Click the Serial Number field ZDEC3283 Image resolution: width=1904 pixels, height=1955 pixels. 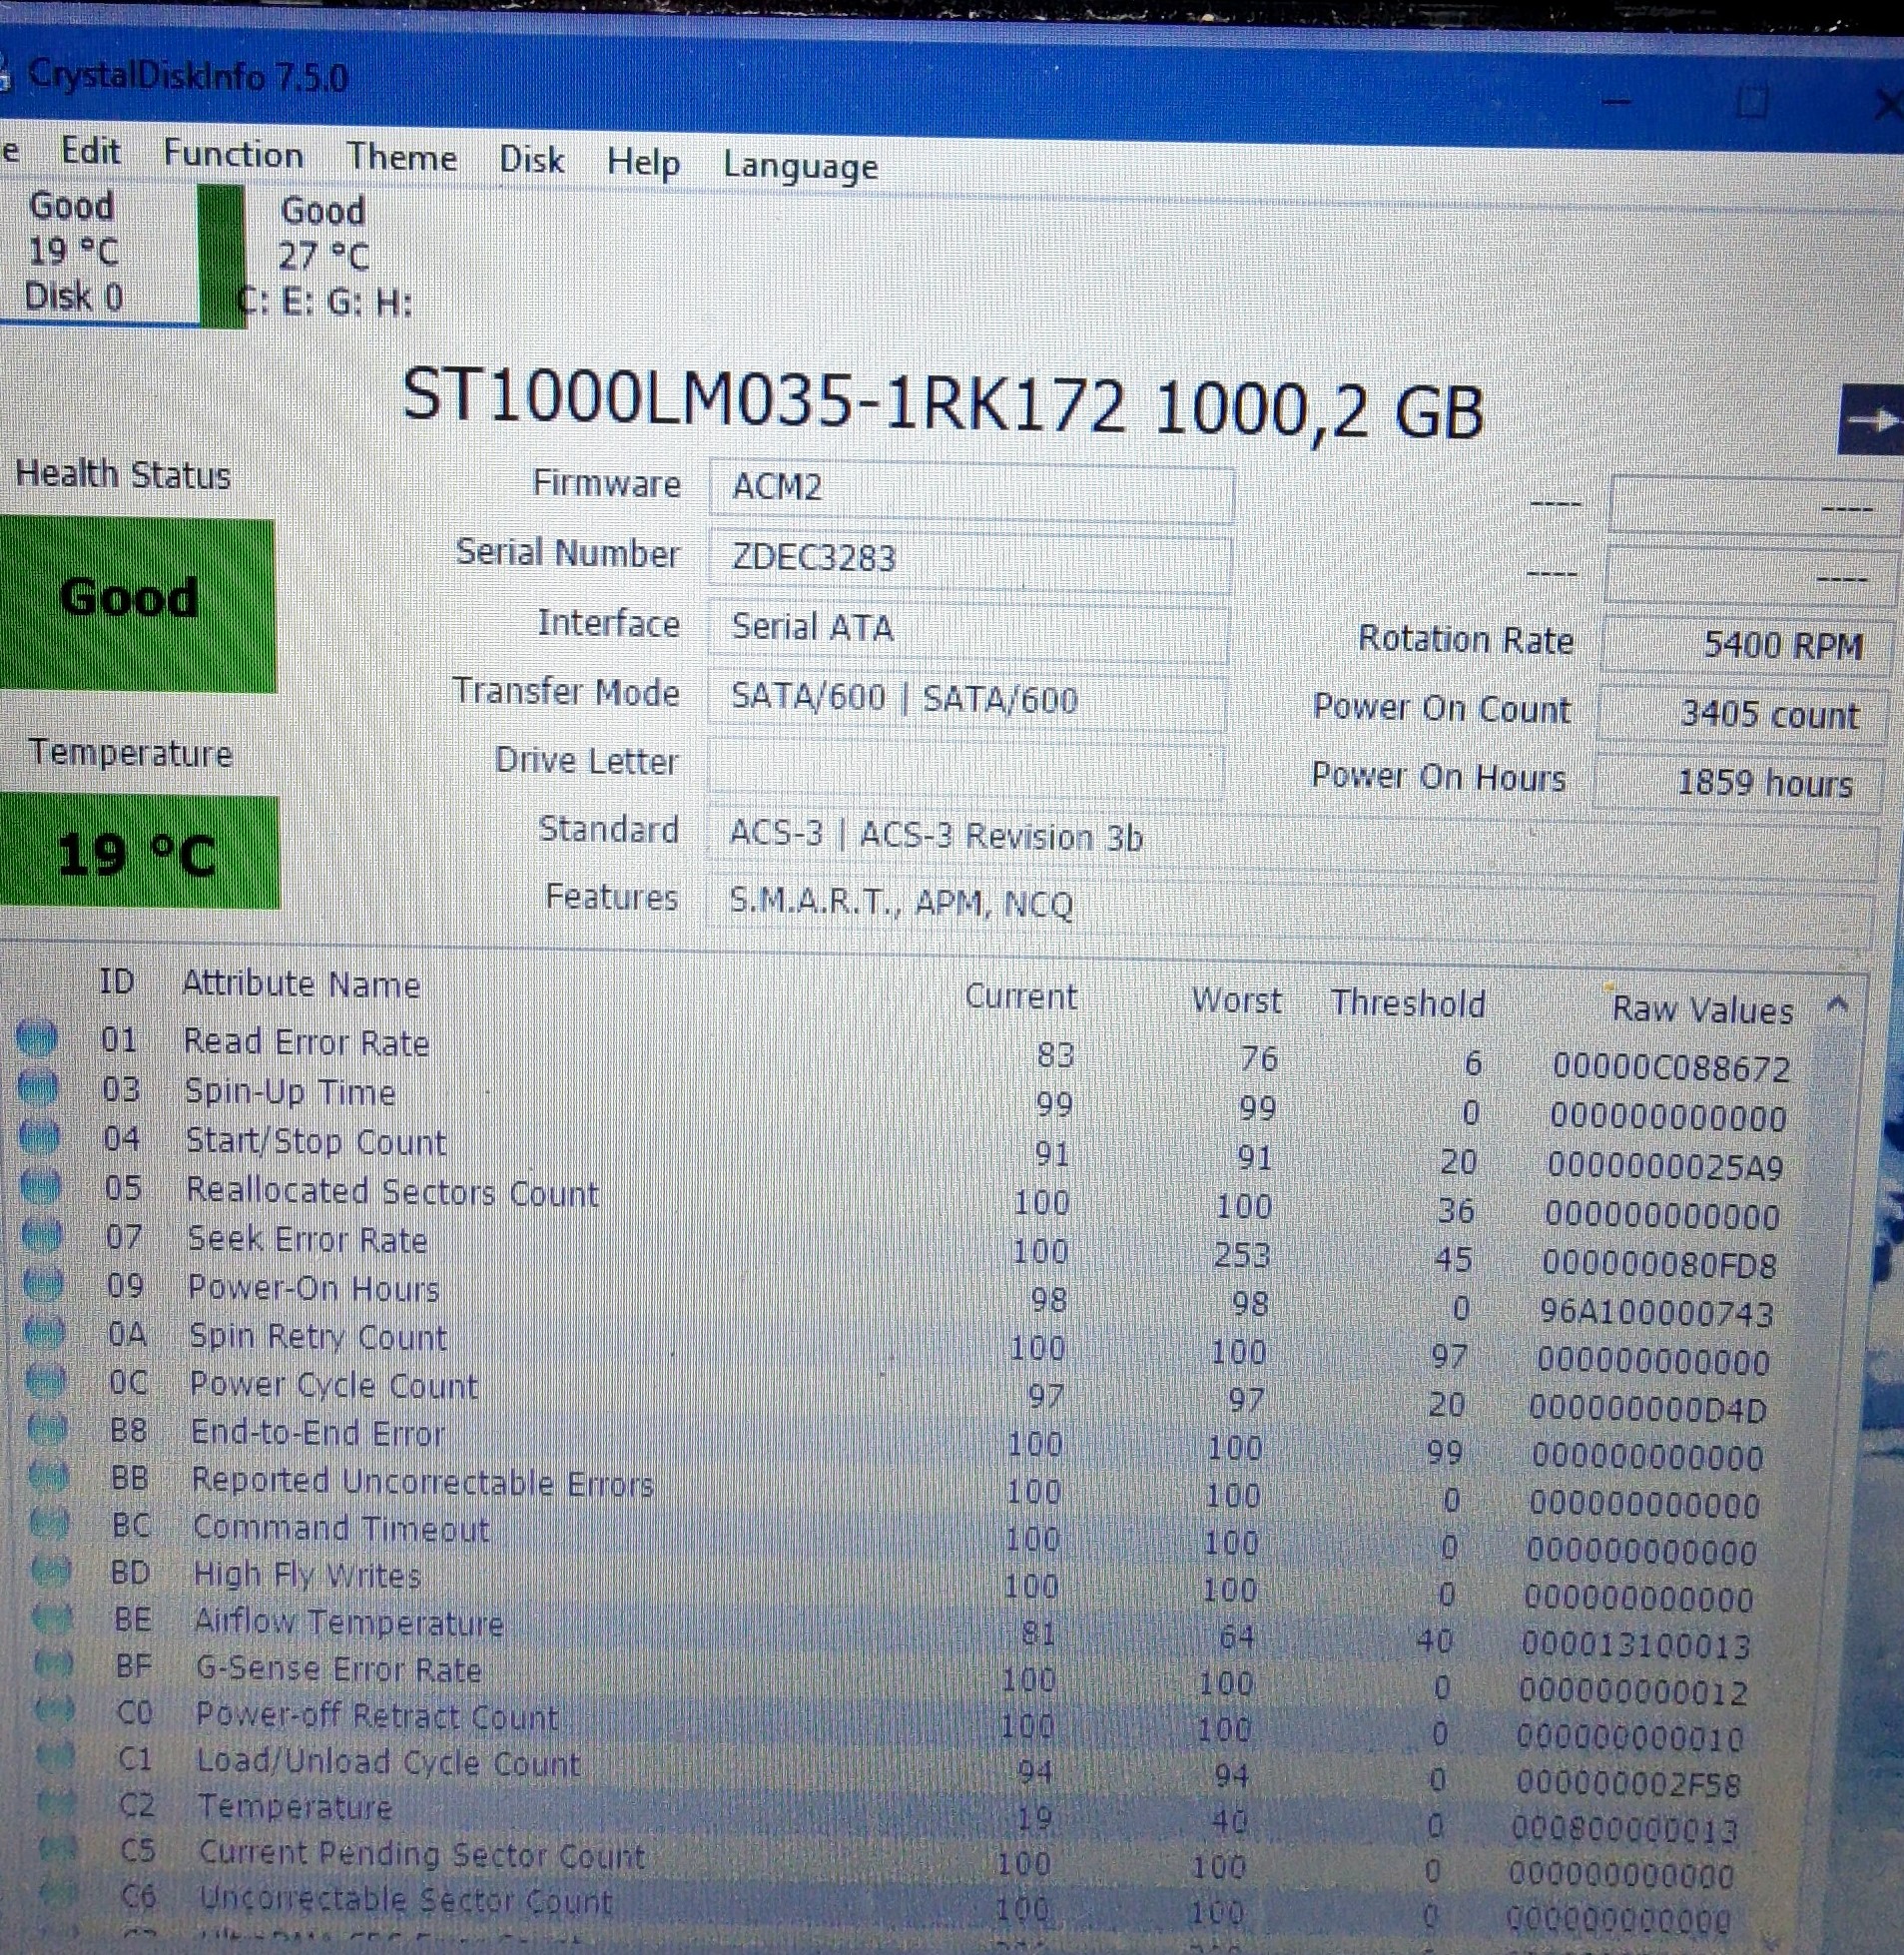click(969, 558)
